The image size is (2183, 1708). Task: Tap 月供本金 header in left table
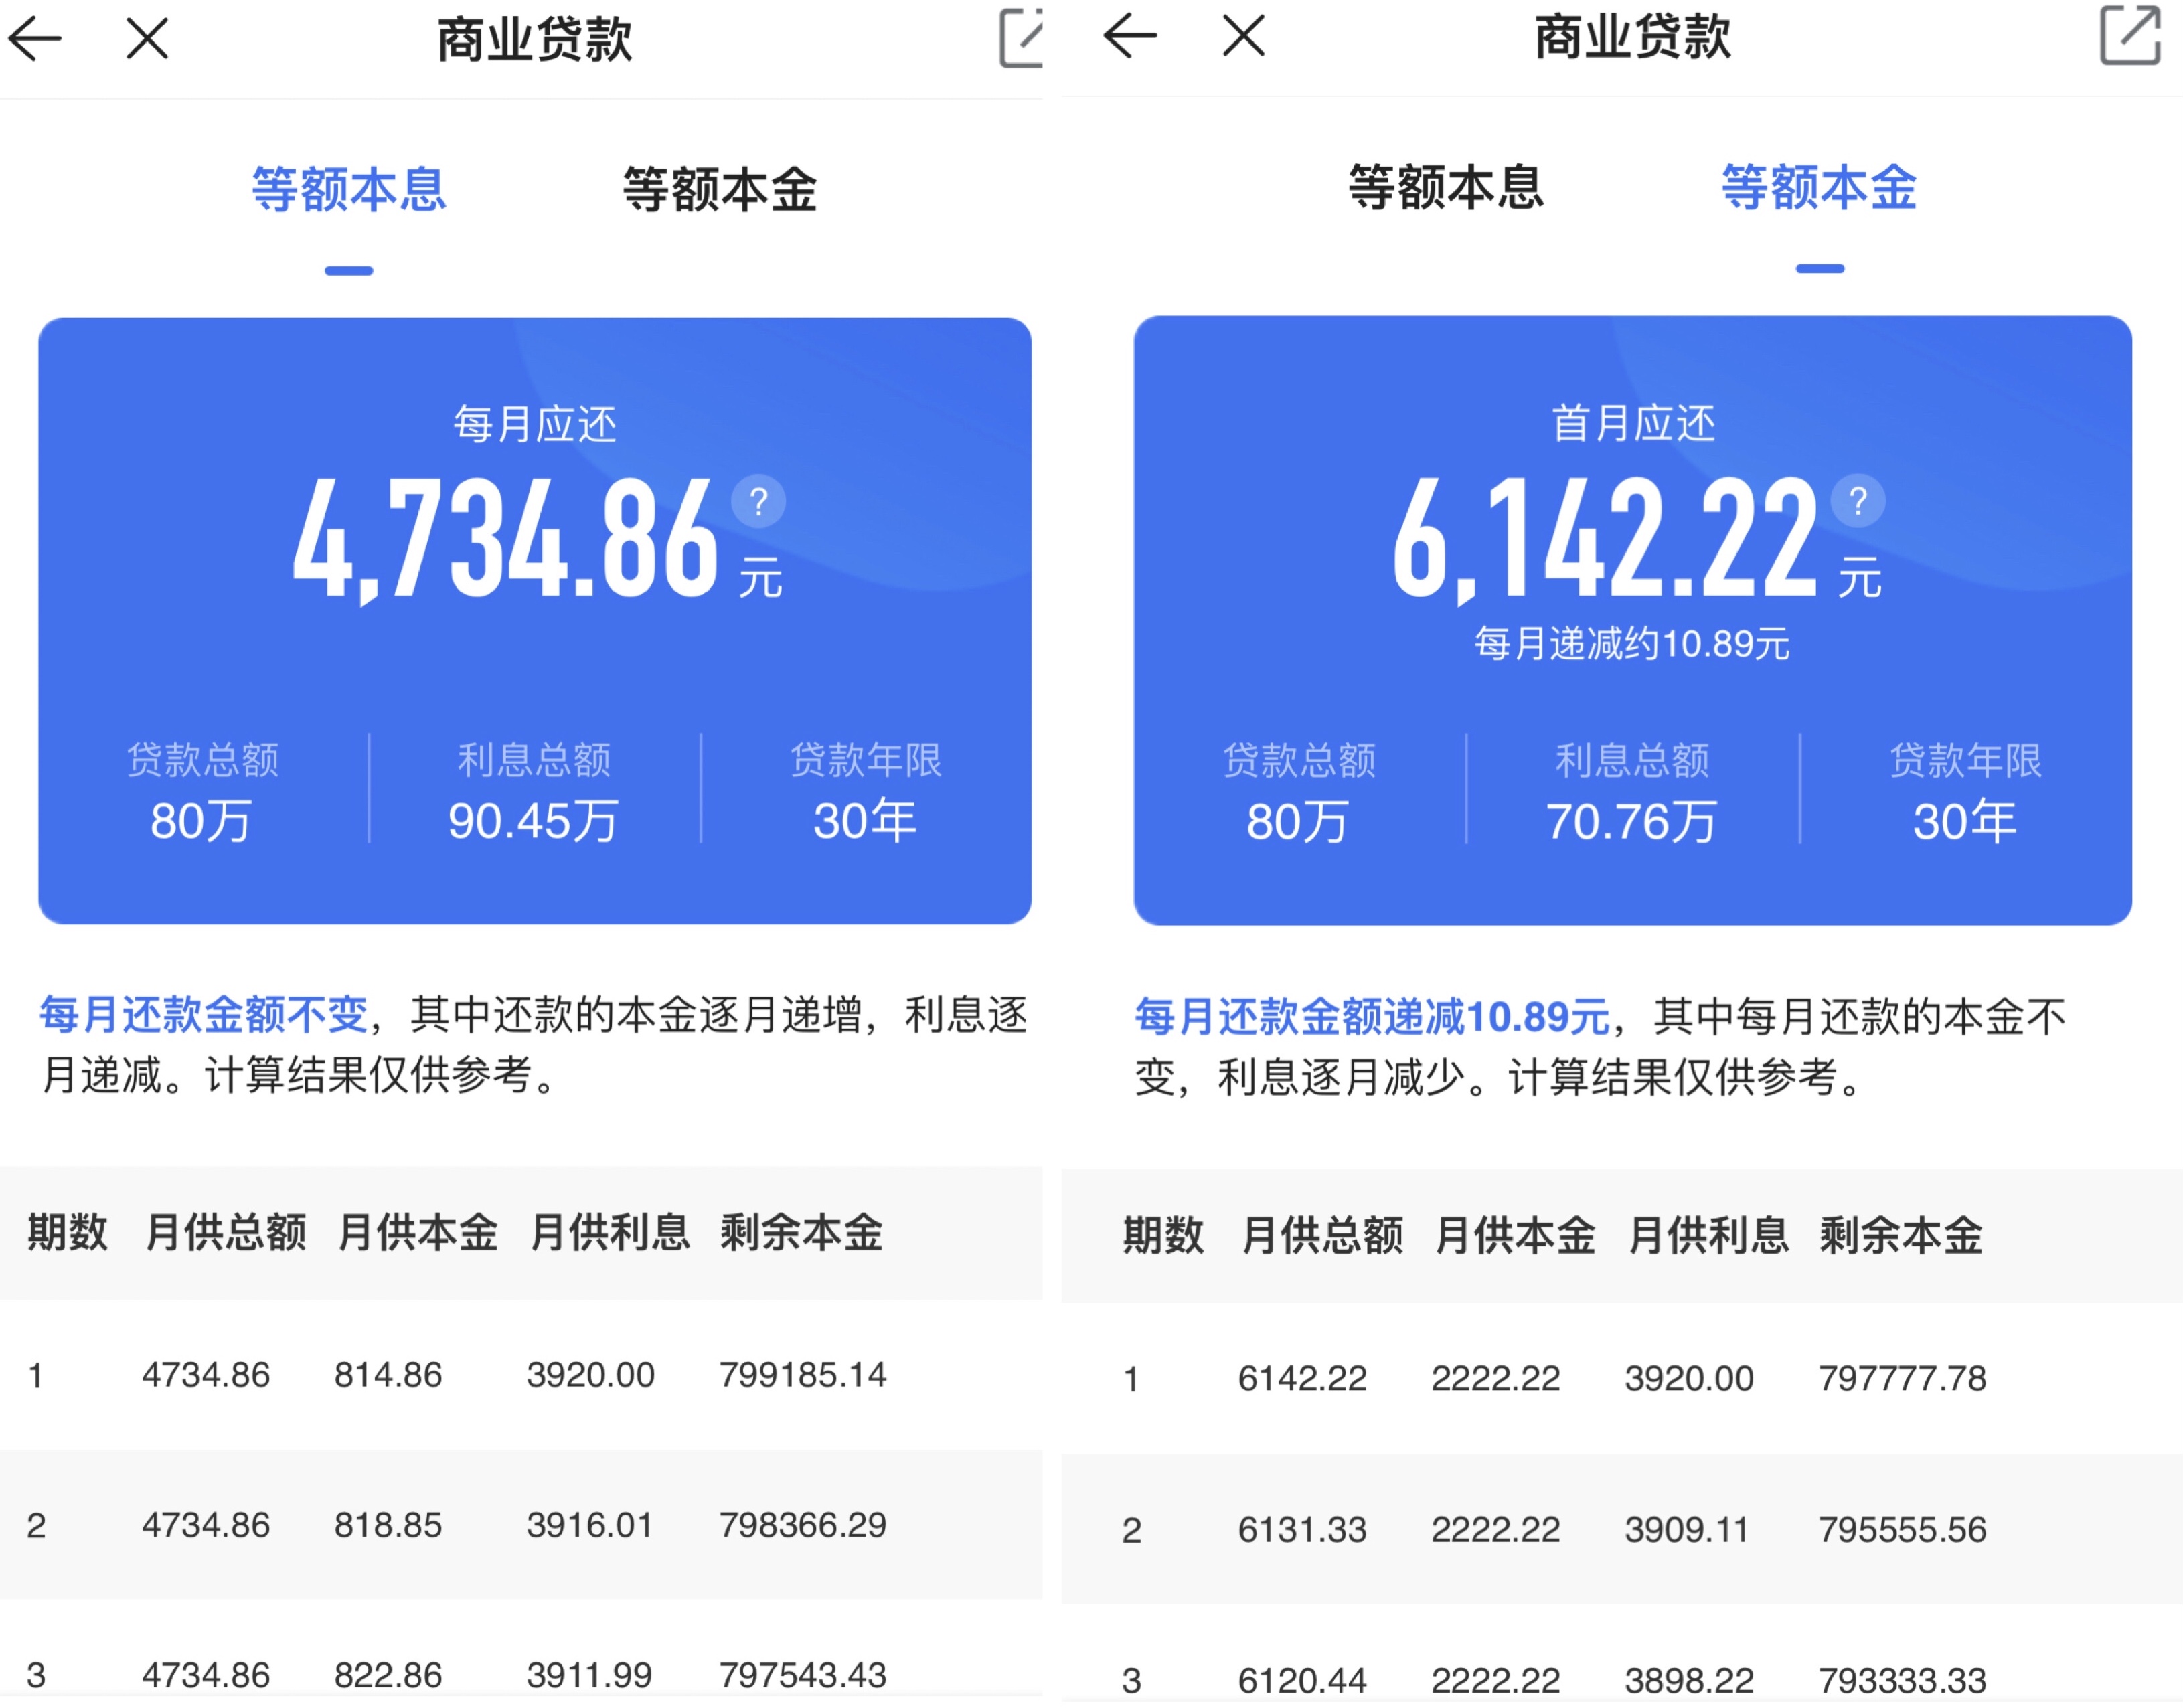[x=418, y=1233]
